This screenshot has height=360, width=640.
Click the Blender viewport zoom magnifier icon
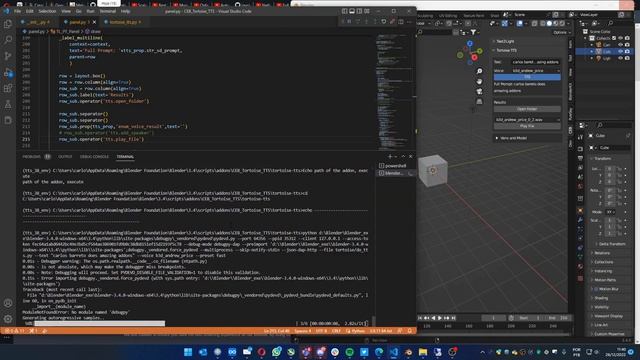tap(479, 71)
